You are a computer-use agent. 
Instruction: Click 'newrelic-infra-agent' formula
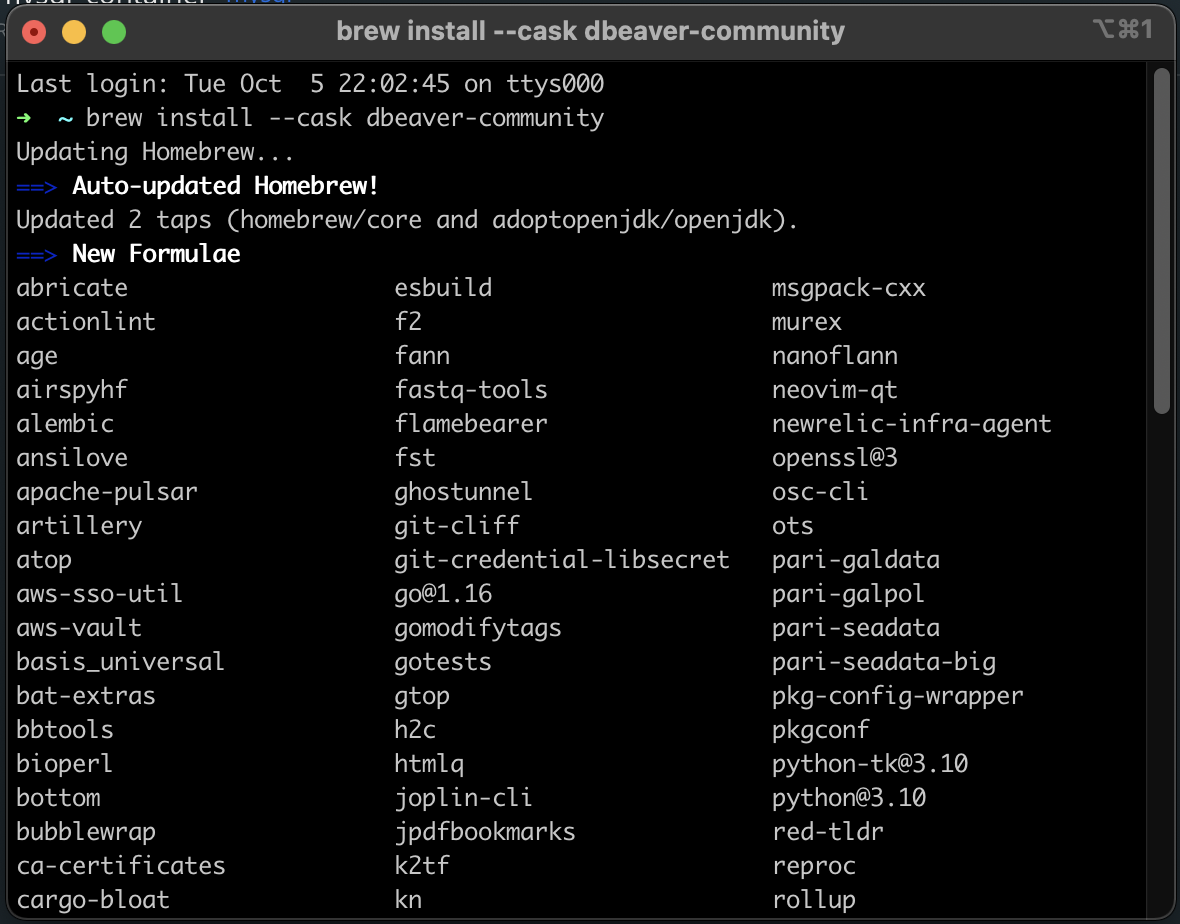(x=911, y=424)
